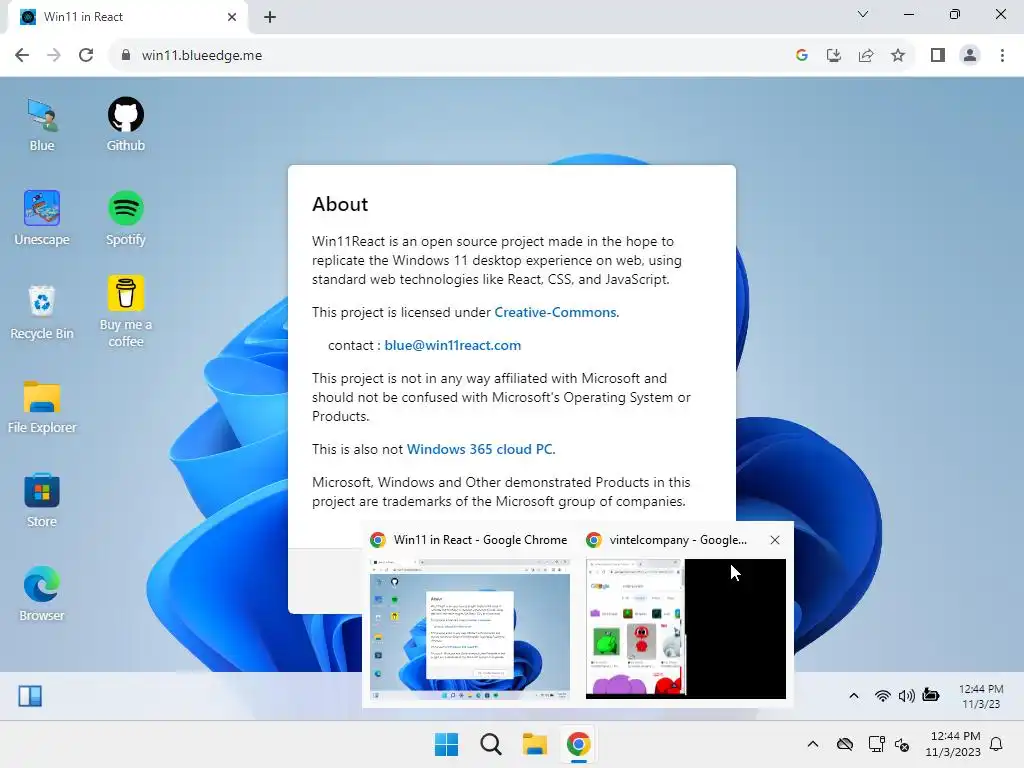Open a new Chrome tab
The width and height of the screenshot is (1024, 768).
pos(270,17)
